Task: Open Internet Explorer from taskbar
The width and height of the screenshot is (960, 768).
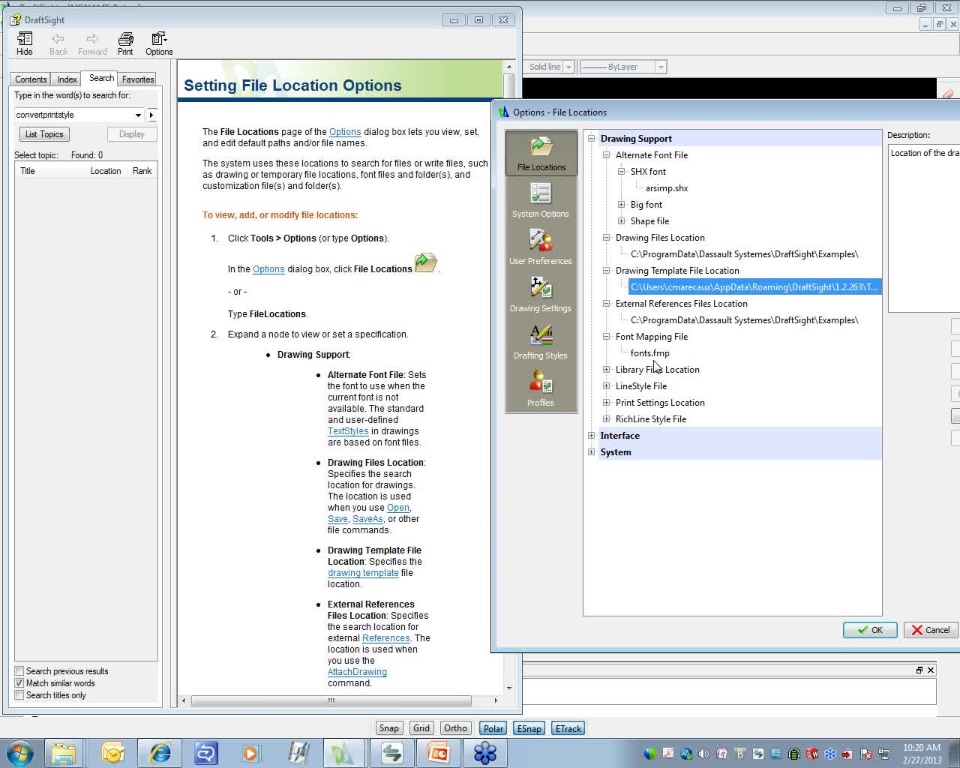Action: (160, 753)
